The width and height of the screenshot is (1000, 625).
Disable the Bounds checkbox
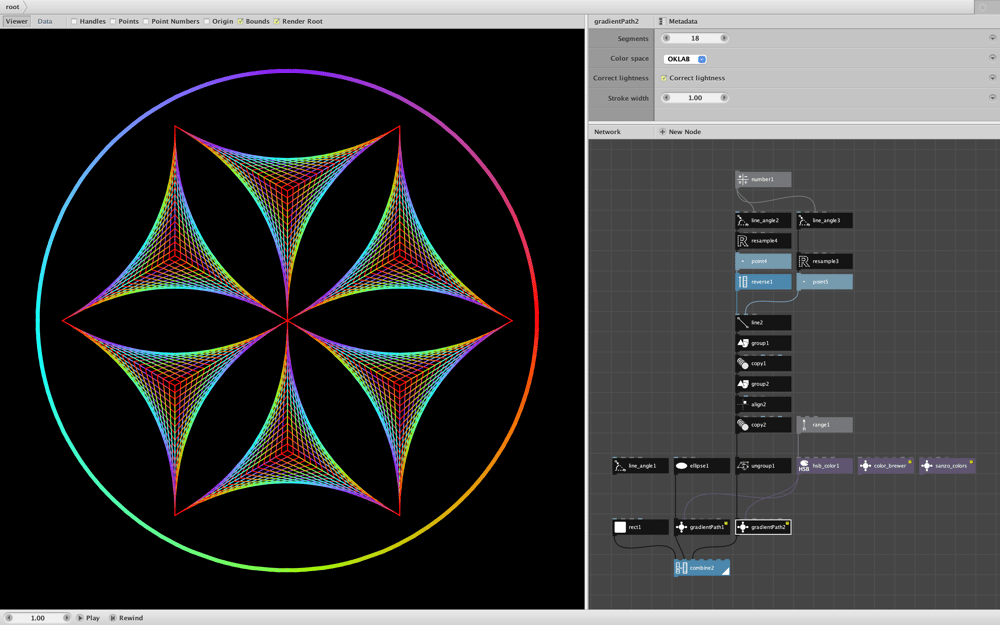[x=240, y=21]
